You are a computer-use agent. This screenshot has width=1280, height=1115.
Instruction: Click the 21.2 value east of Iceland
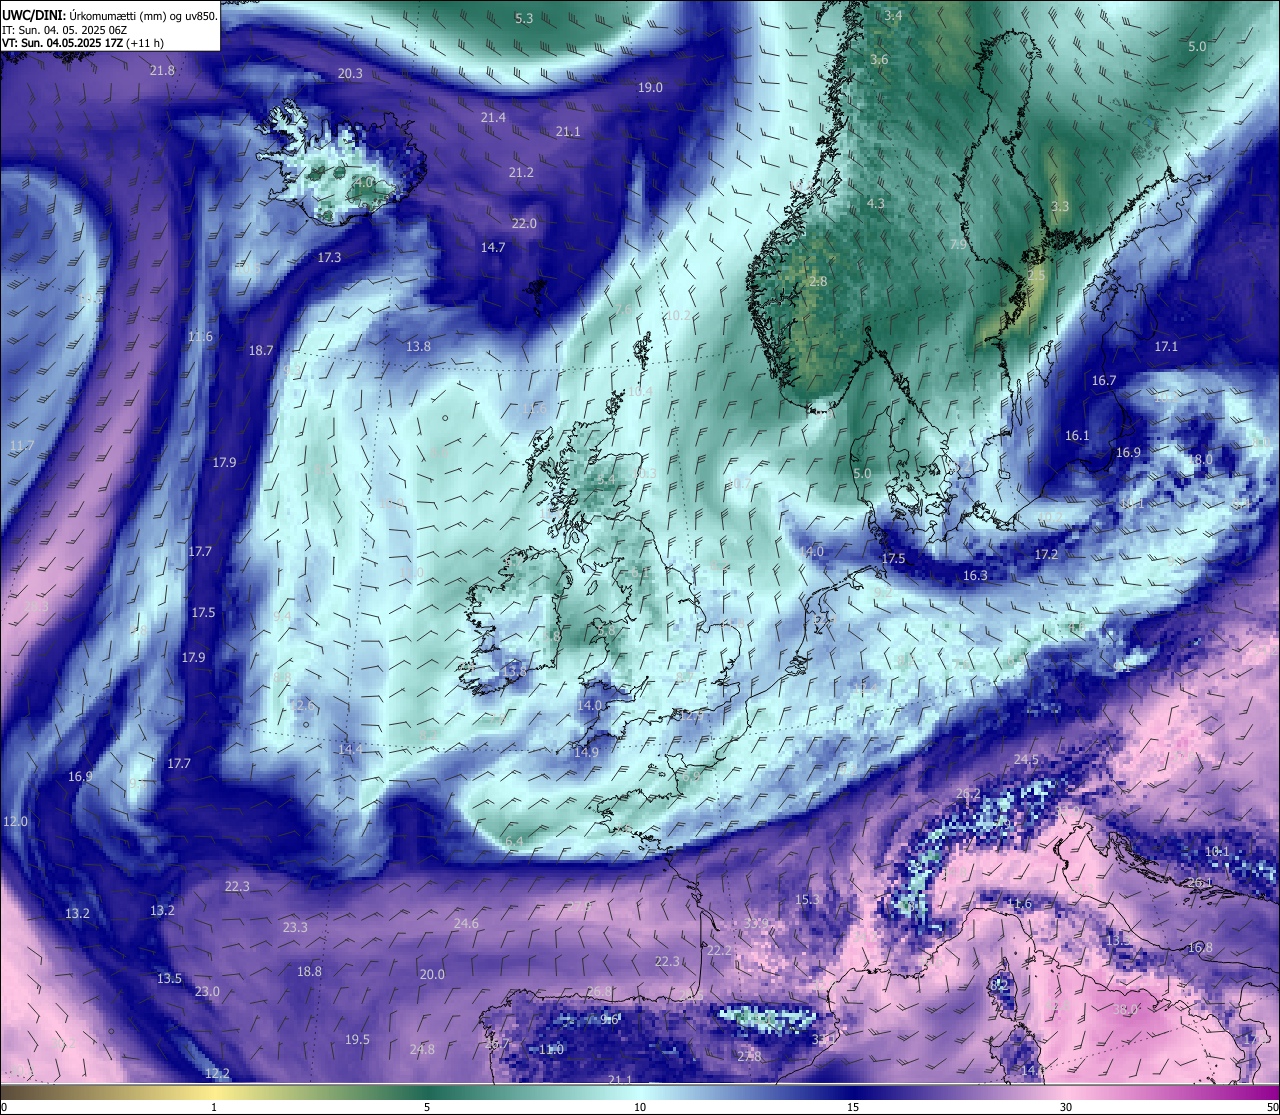tap(521, 173)
